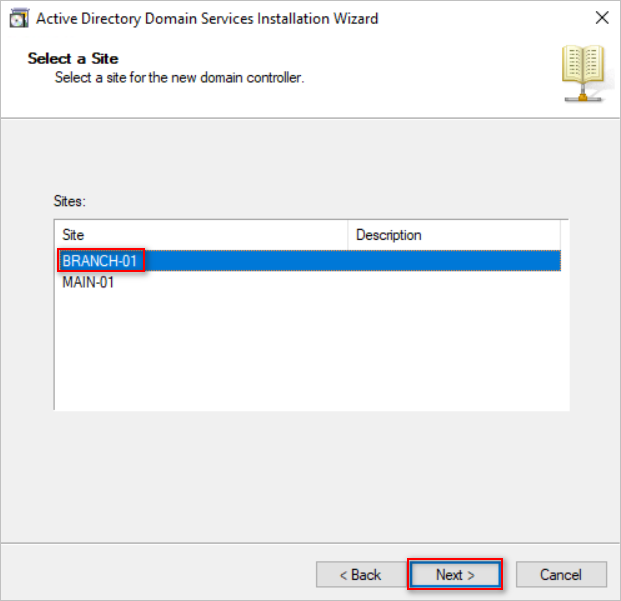Click the Description column header
The height and width of the screenshot is (601, 621).
tap(454, 235)
